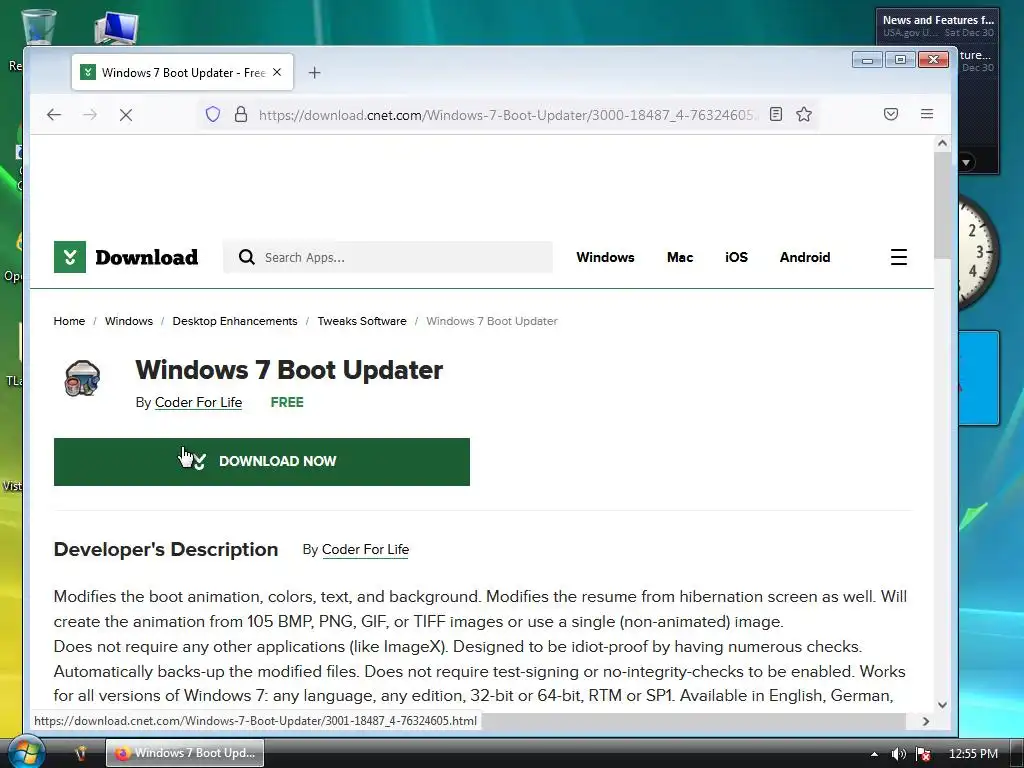This screenshot has height=768, width=1024.
Task: Click the disabled forward navigation arrow
Action: pos(90,115)
